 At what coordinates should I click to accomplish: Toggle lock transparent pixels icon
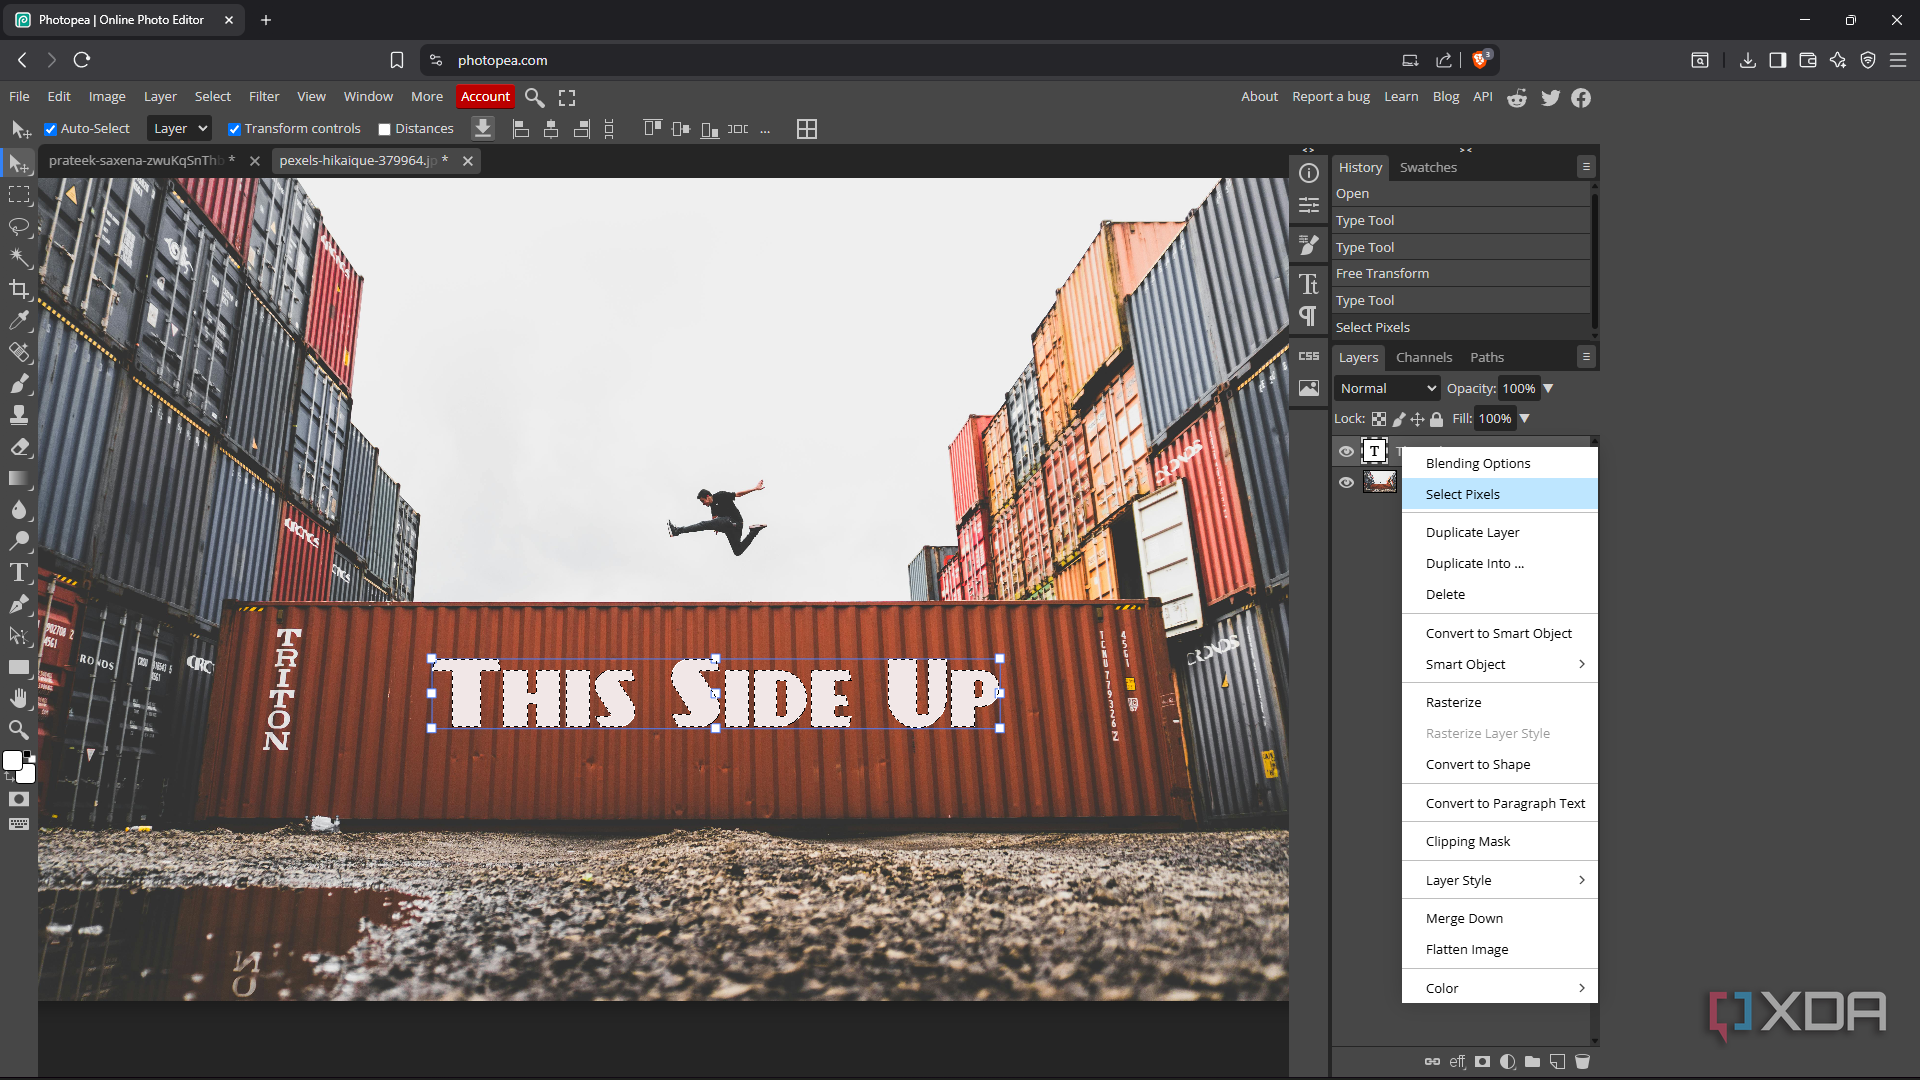click(1379, 419)
